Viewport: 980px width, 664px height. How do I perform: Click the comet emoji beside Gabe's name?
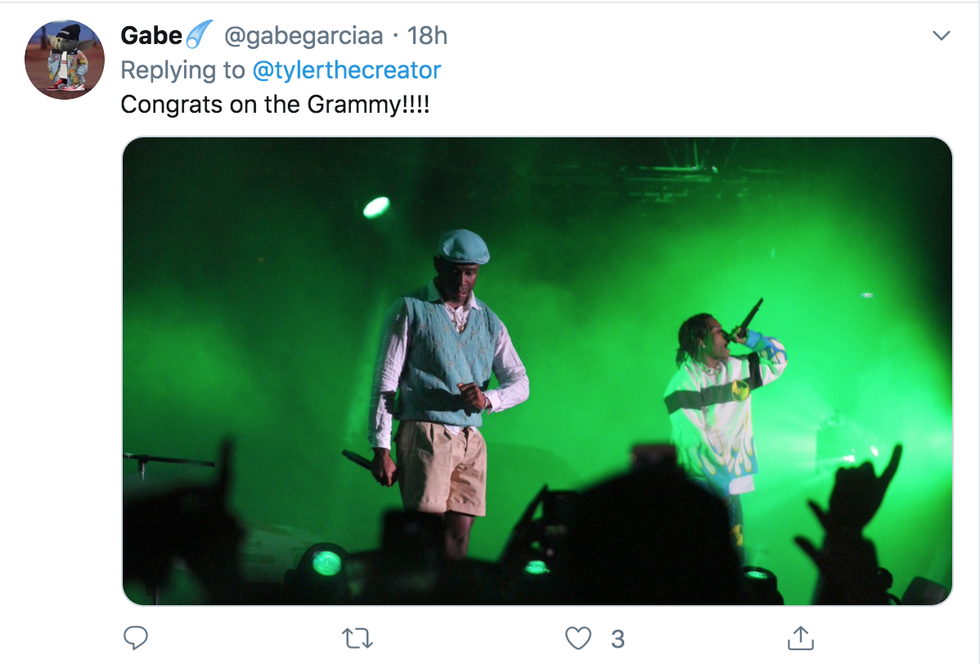tap(199, 36)
